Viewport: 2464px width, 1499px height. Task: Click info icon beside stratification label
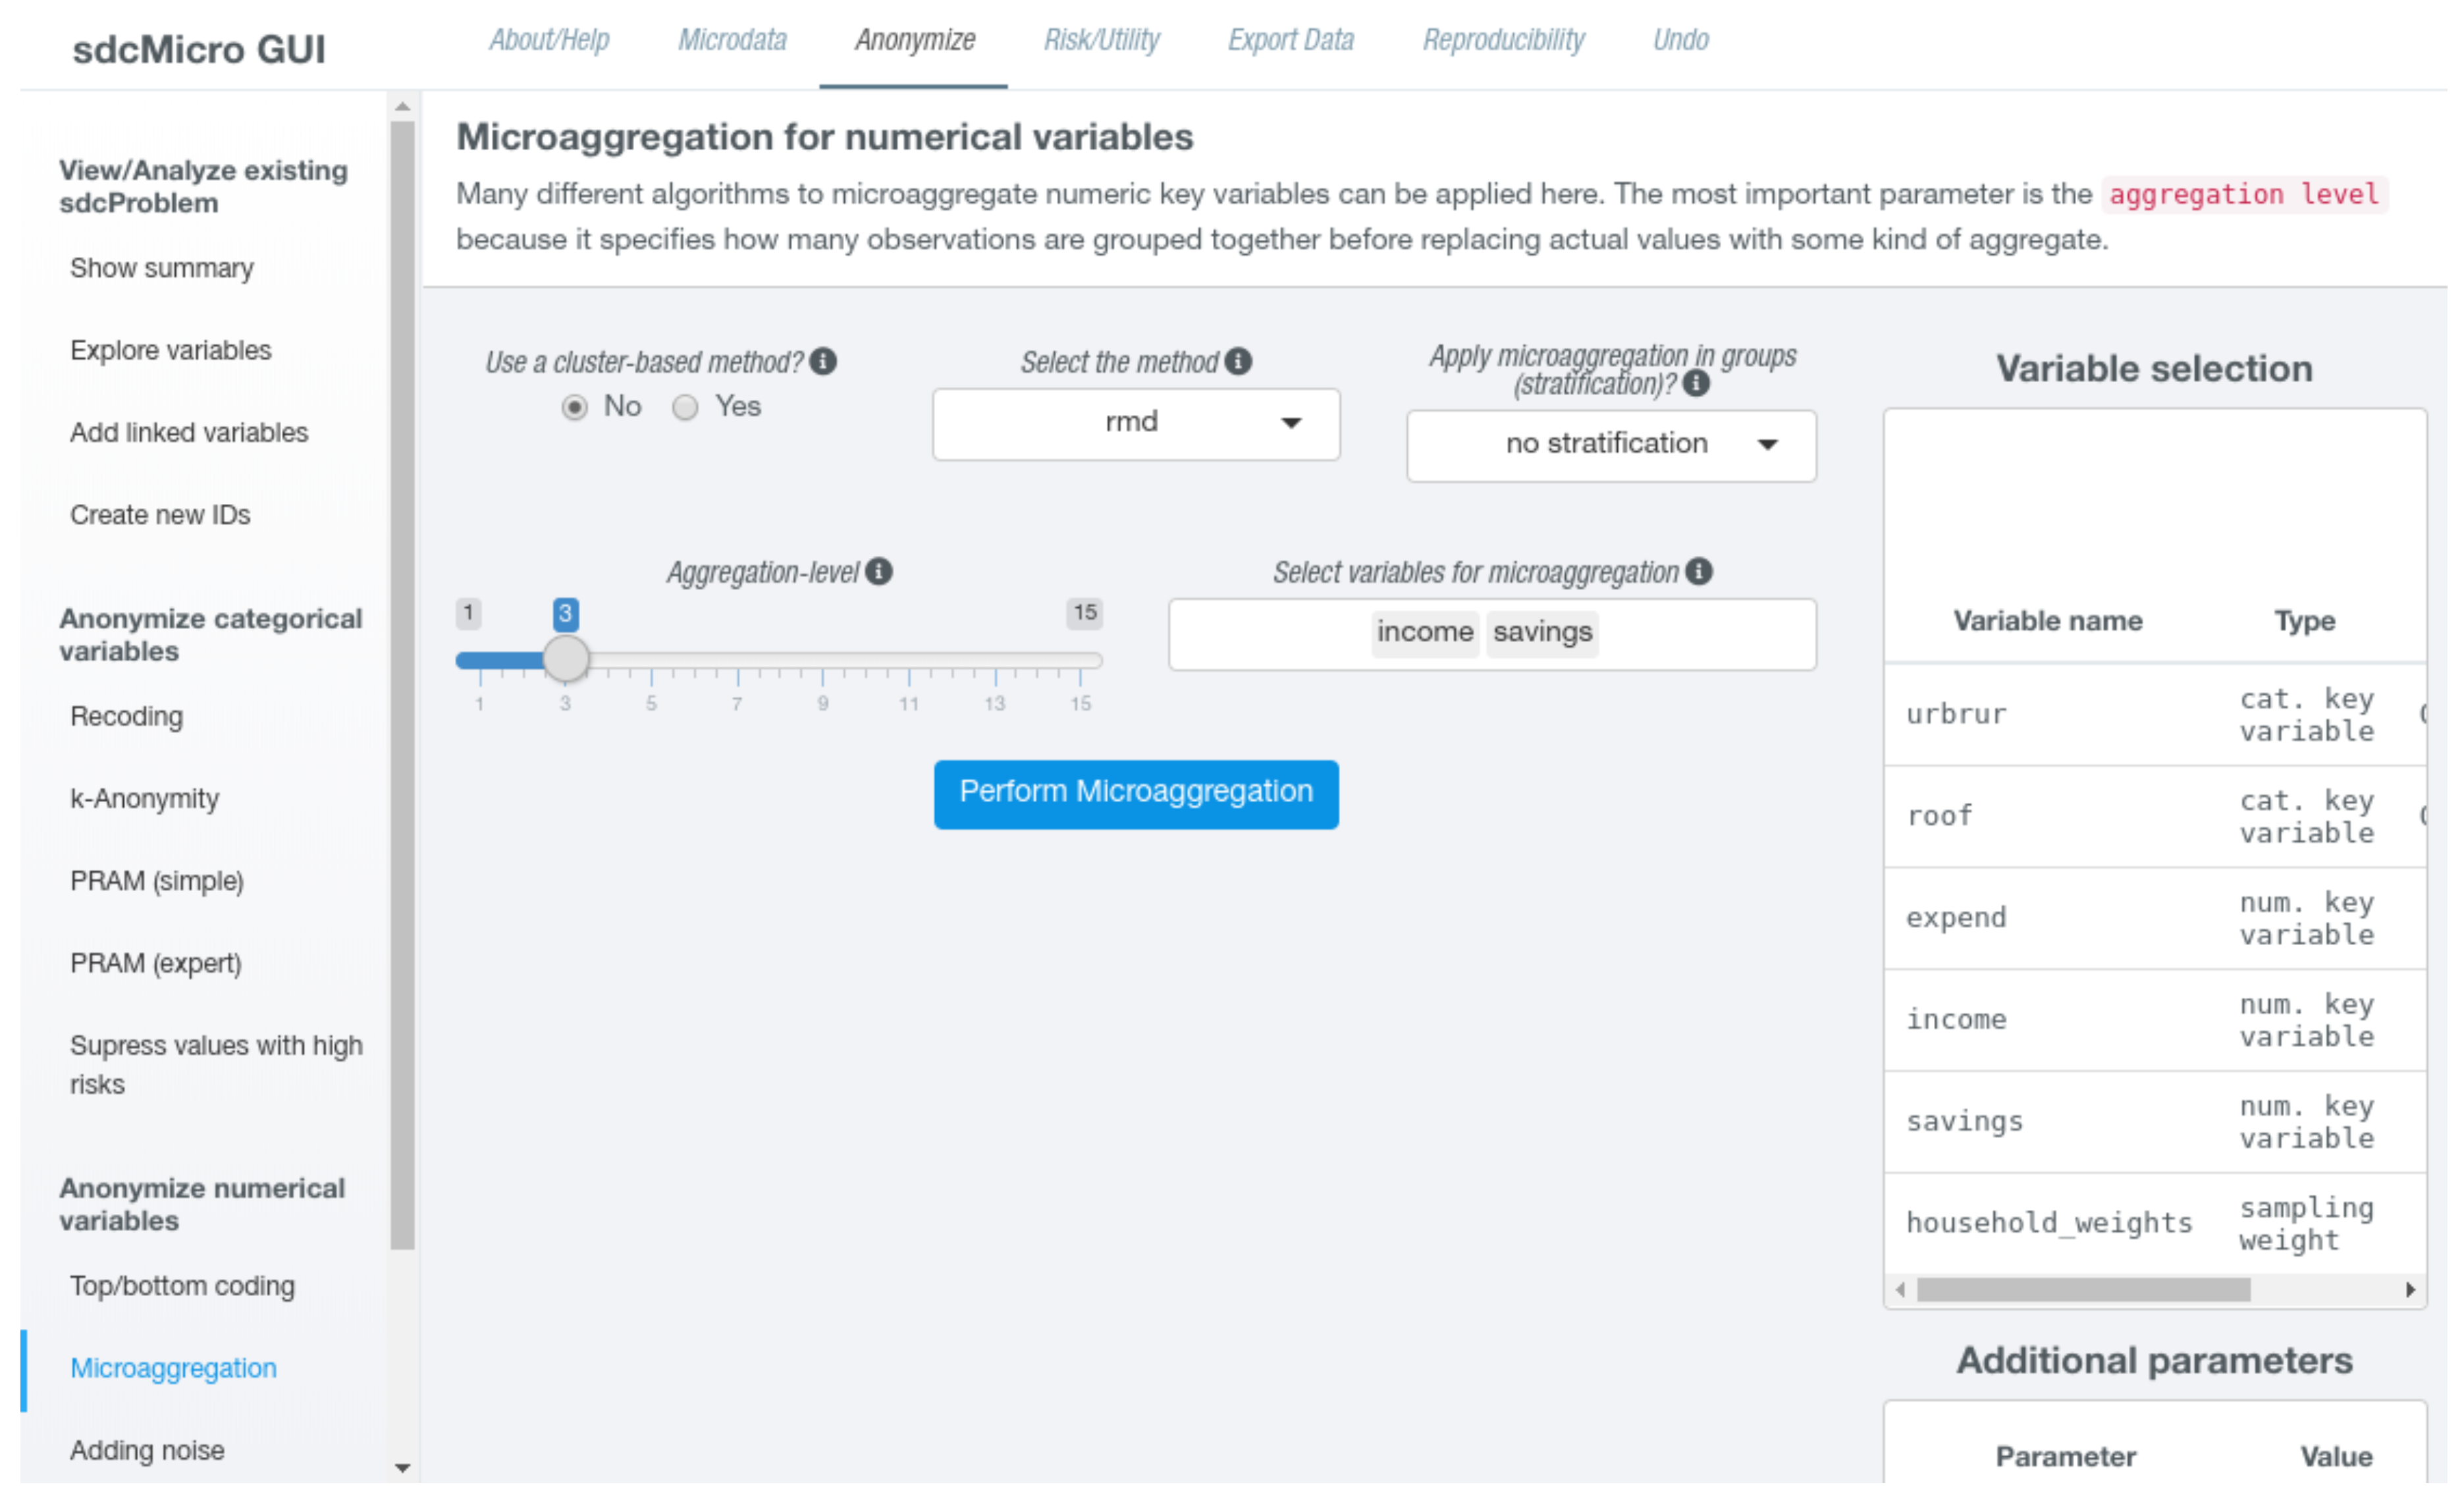1696,383
